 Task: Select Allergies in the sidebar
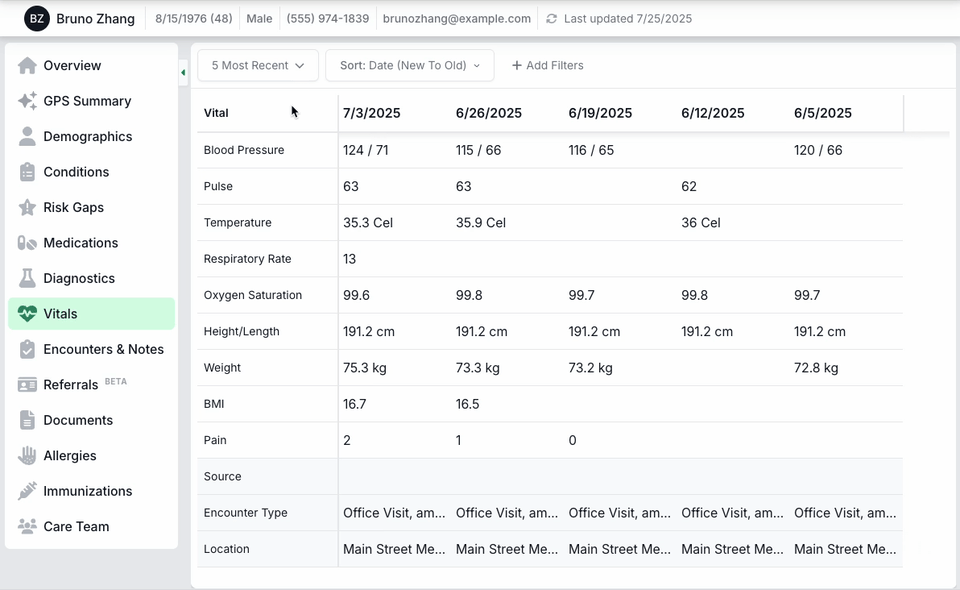[x=91, y=456]
